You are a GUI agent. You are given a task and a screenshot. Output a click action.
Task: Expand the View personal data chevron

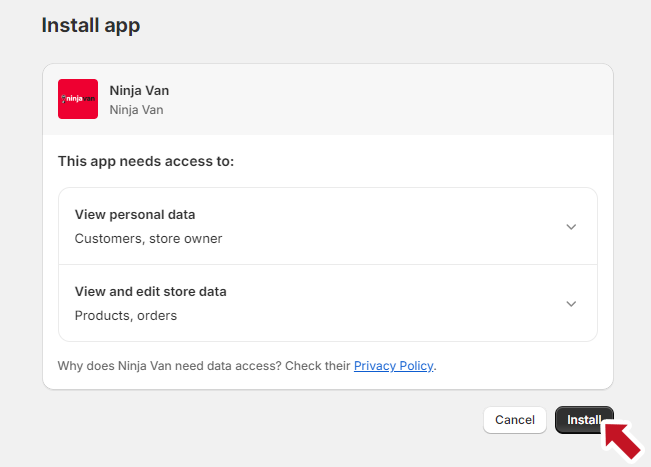point(571,227)
